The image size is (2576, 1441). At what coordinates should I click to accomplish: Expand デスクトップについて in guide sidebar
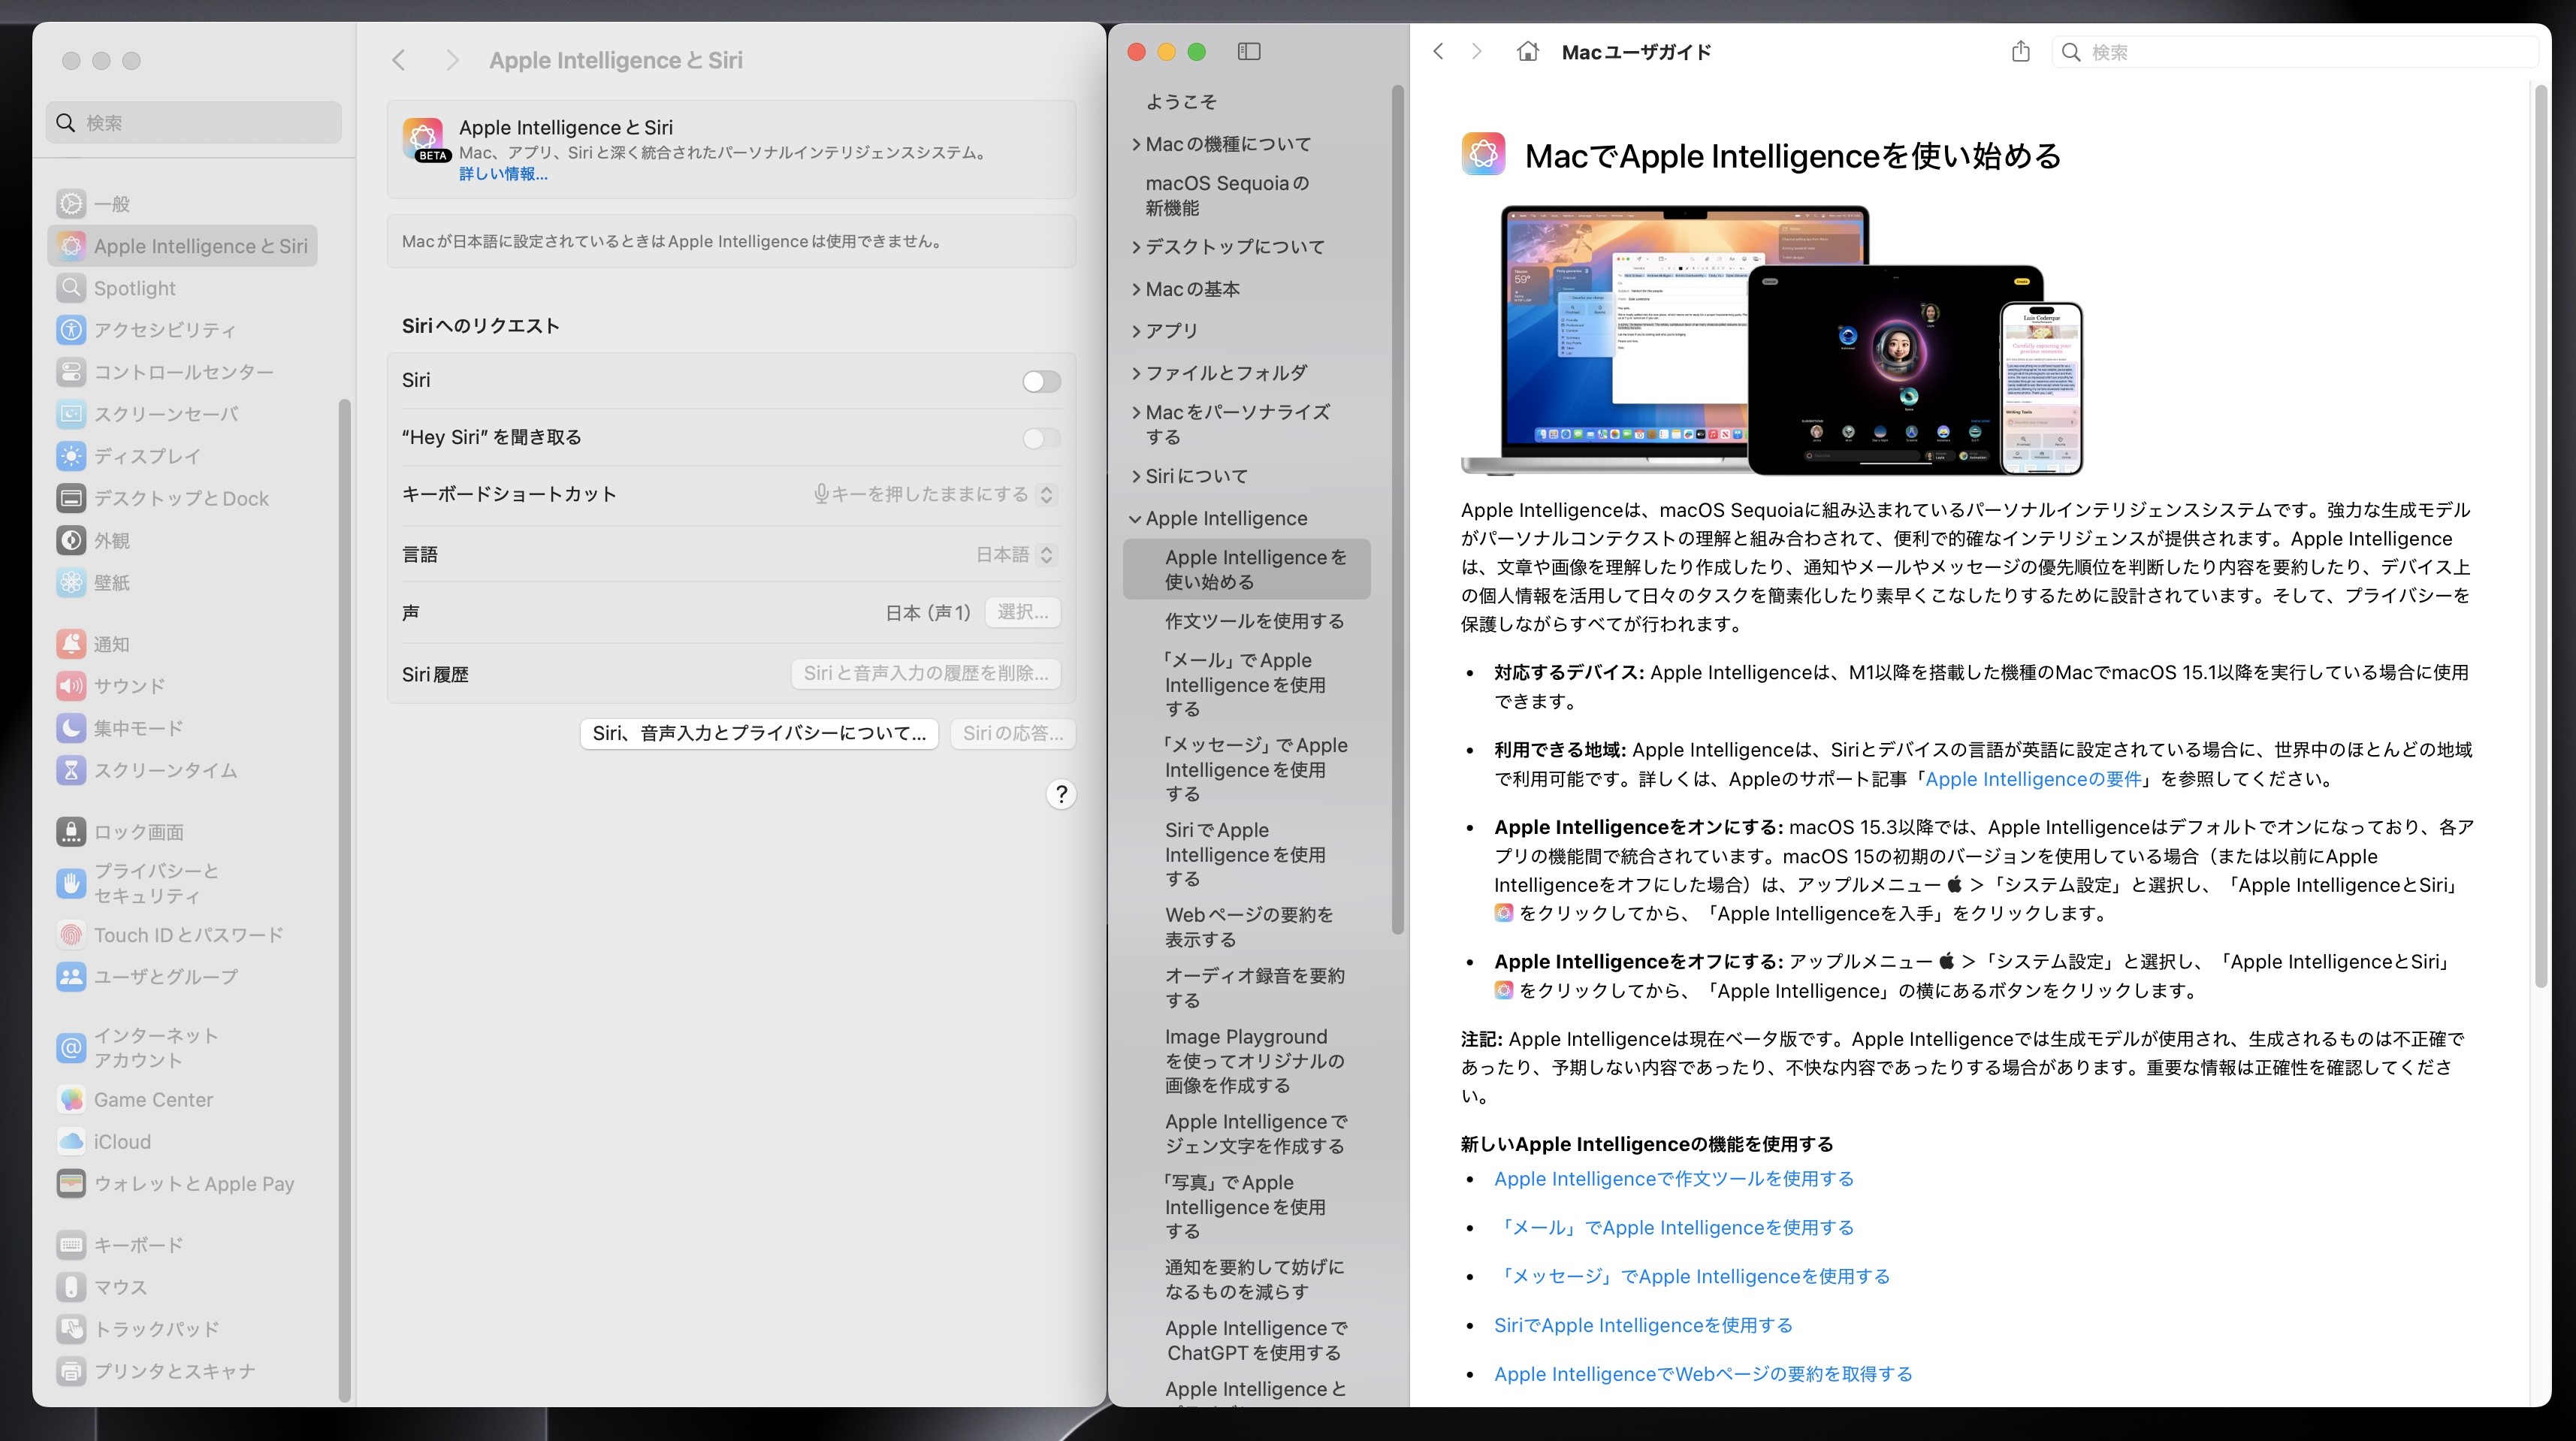click(x=1136, y=247)
